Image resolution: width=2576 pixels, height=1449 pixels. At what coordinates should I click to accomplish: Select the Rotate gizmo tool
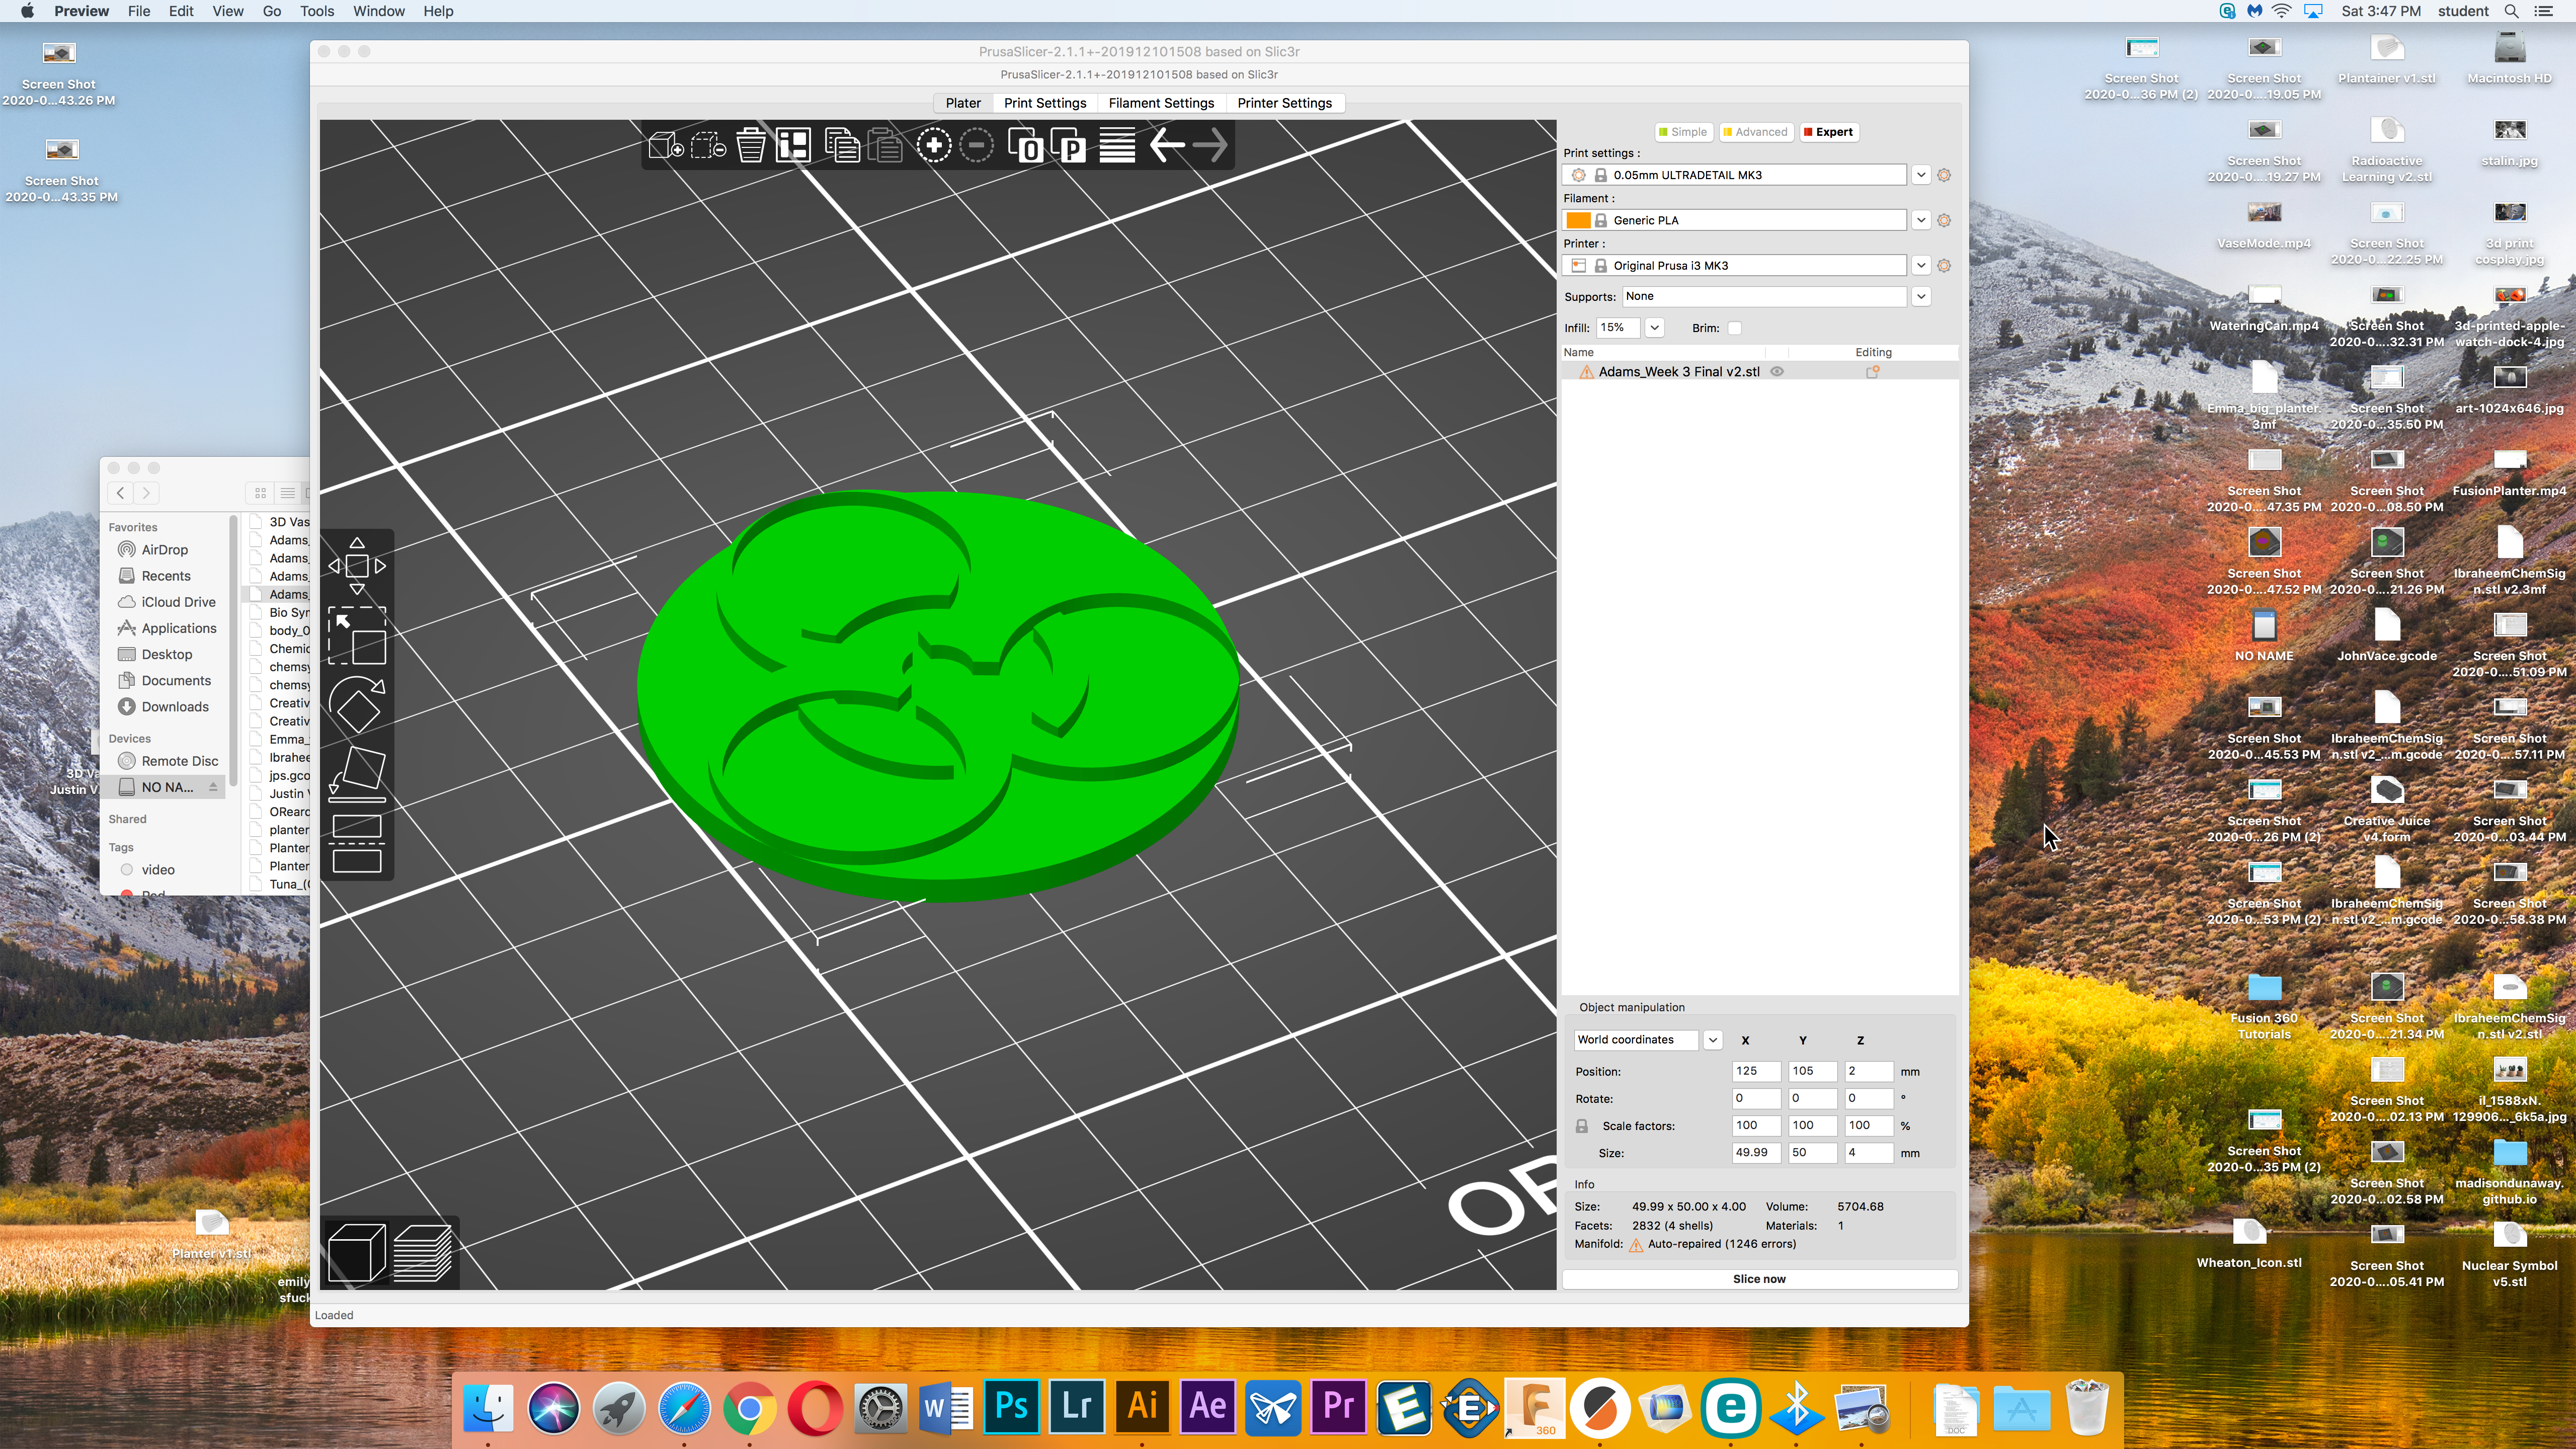pyautogui.click(x=357, y=705)
